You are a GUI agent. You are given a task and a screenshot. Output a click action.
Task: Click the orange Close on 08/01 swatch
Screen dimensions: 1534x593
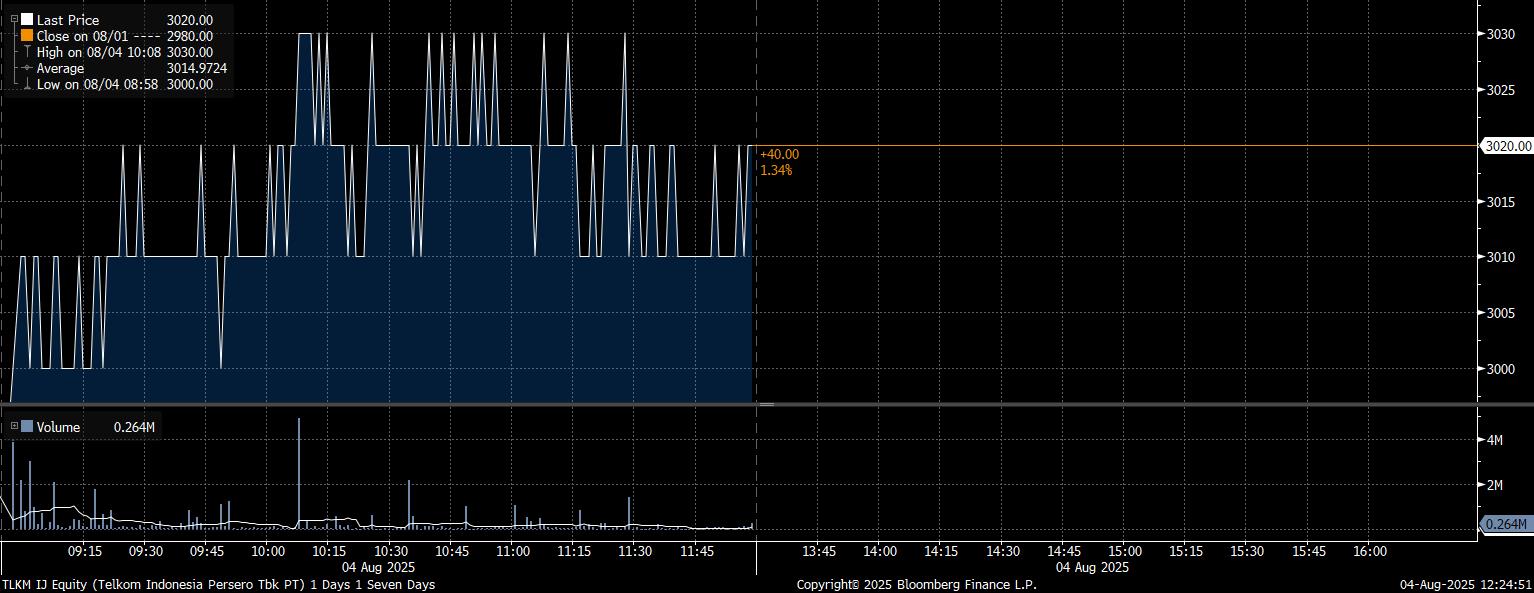tap(27, 36)
